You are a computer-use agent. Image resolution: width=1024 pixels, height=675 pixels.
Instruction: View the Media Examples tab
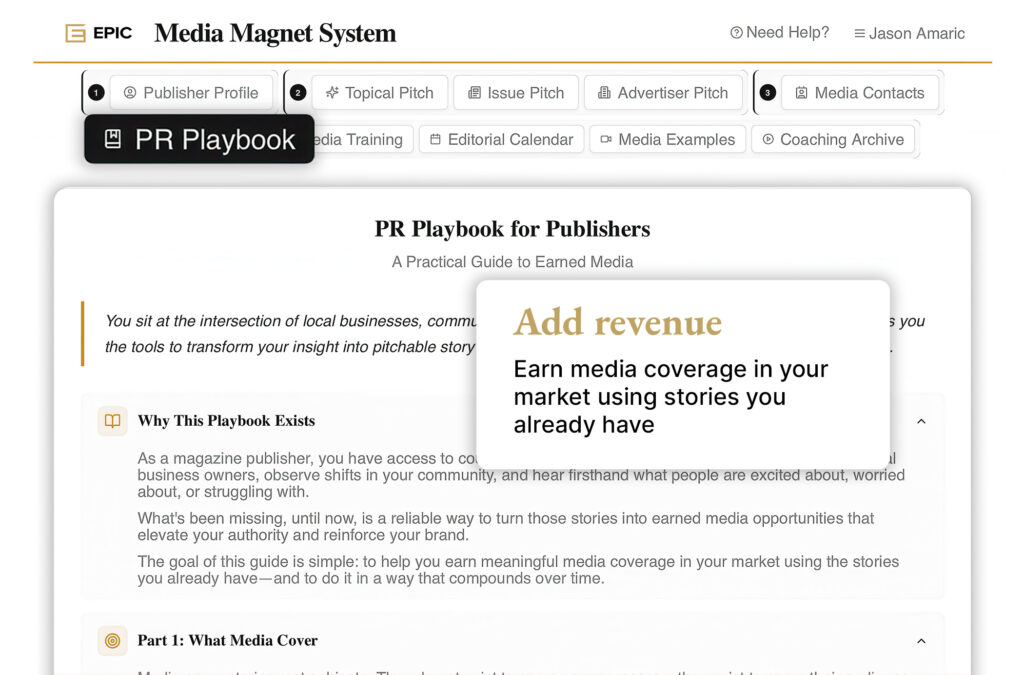click(667, 139)
